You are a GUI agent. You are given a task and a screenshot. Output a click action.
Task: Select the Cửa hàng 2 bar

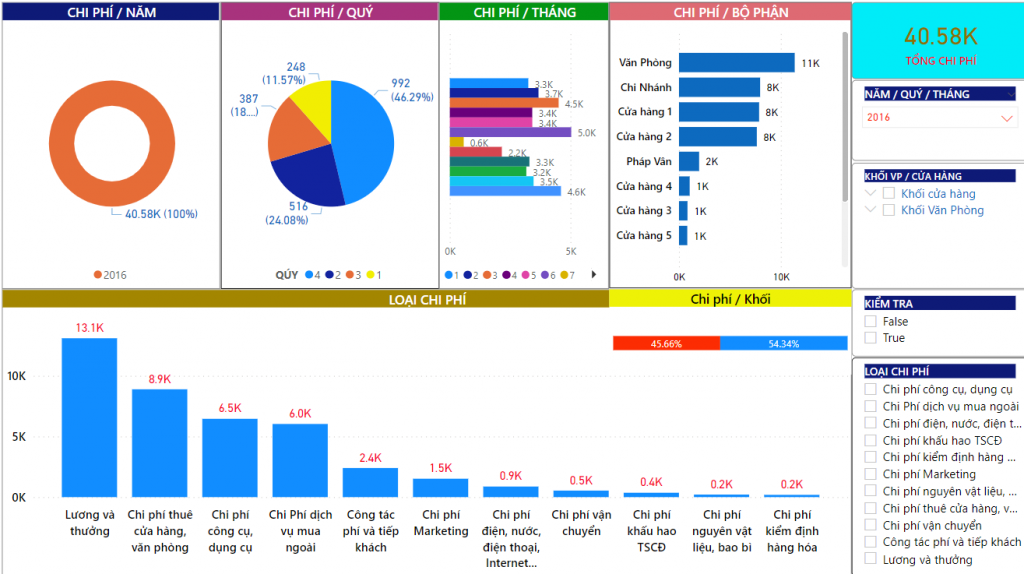[x=718, y=136]
